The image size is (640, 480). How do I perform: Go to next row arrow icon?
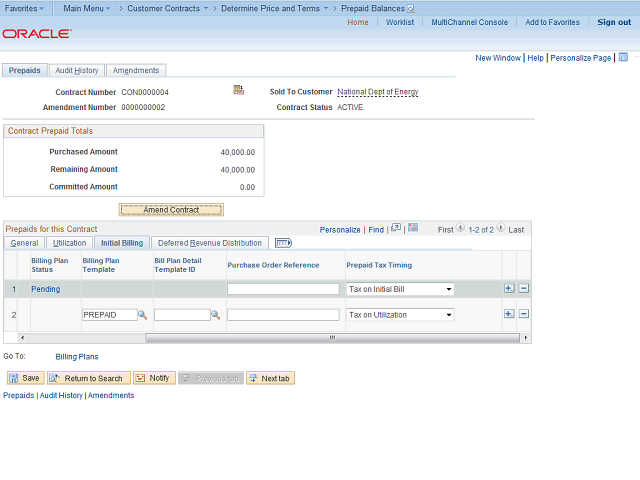[x=501, y=227]
